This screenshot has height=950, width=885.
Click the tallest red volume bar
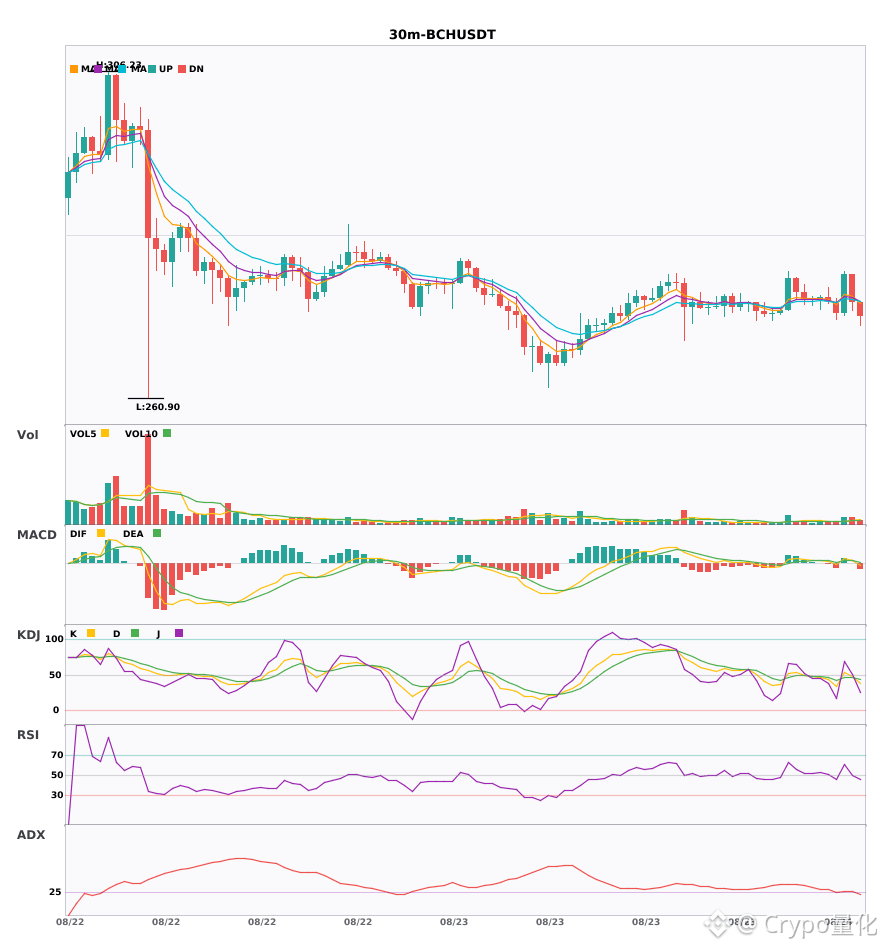148,479
